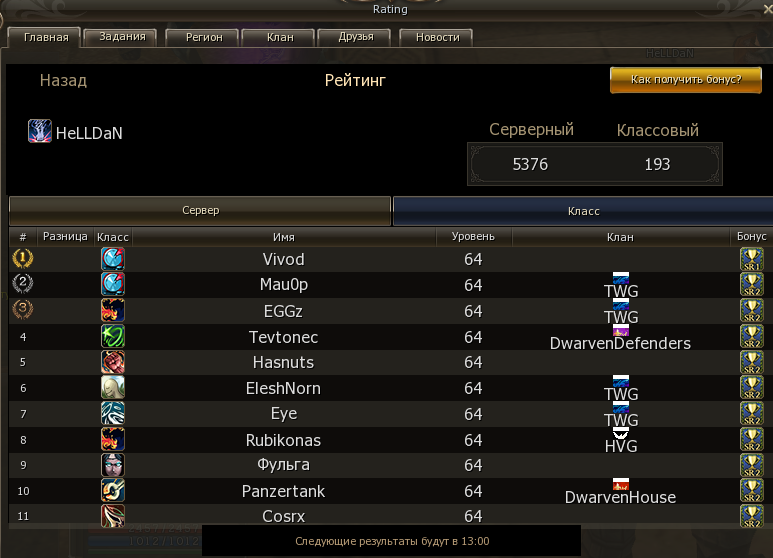
Task: Click the bronze third place medal icon
Action: click(23, 310)
